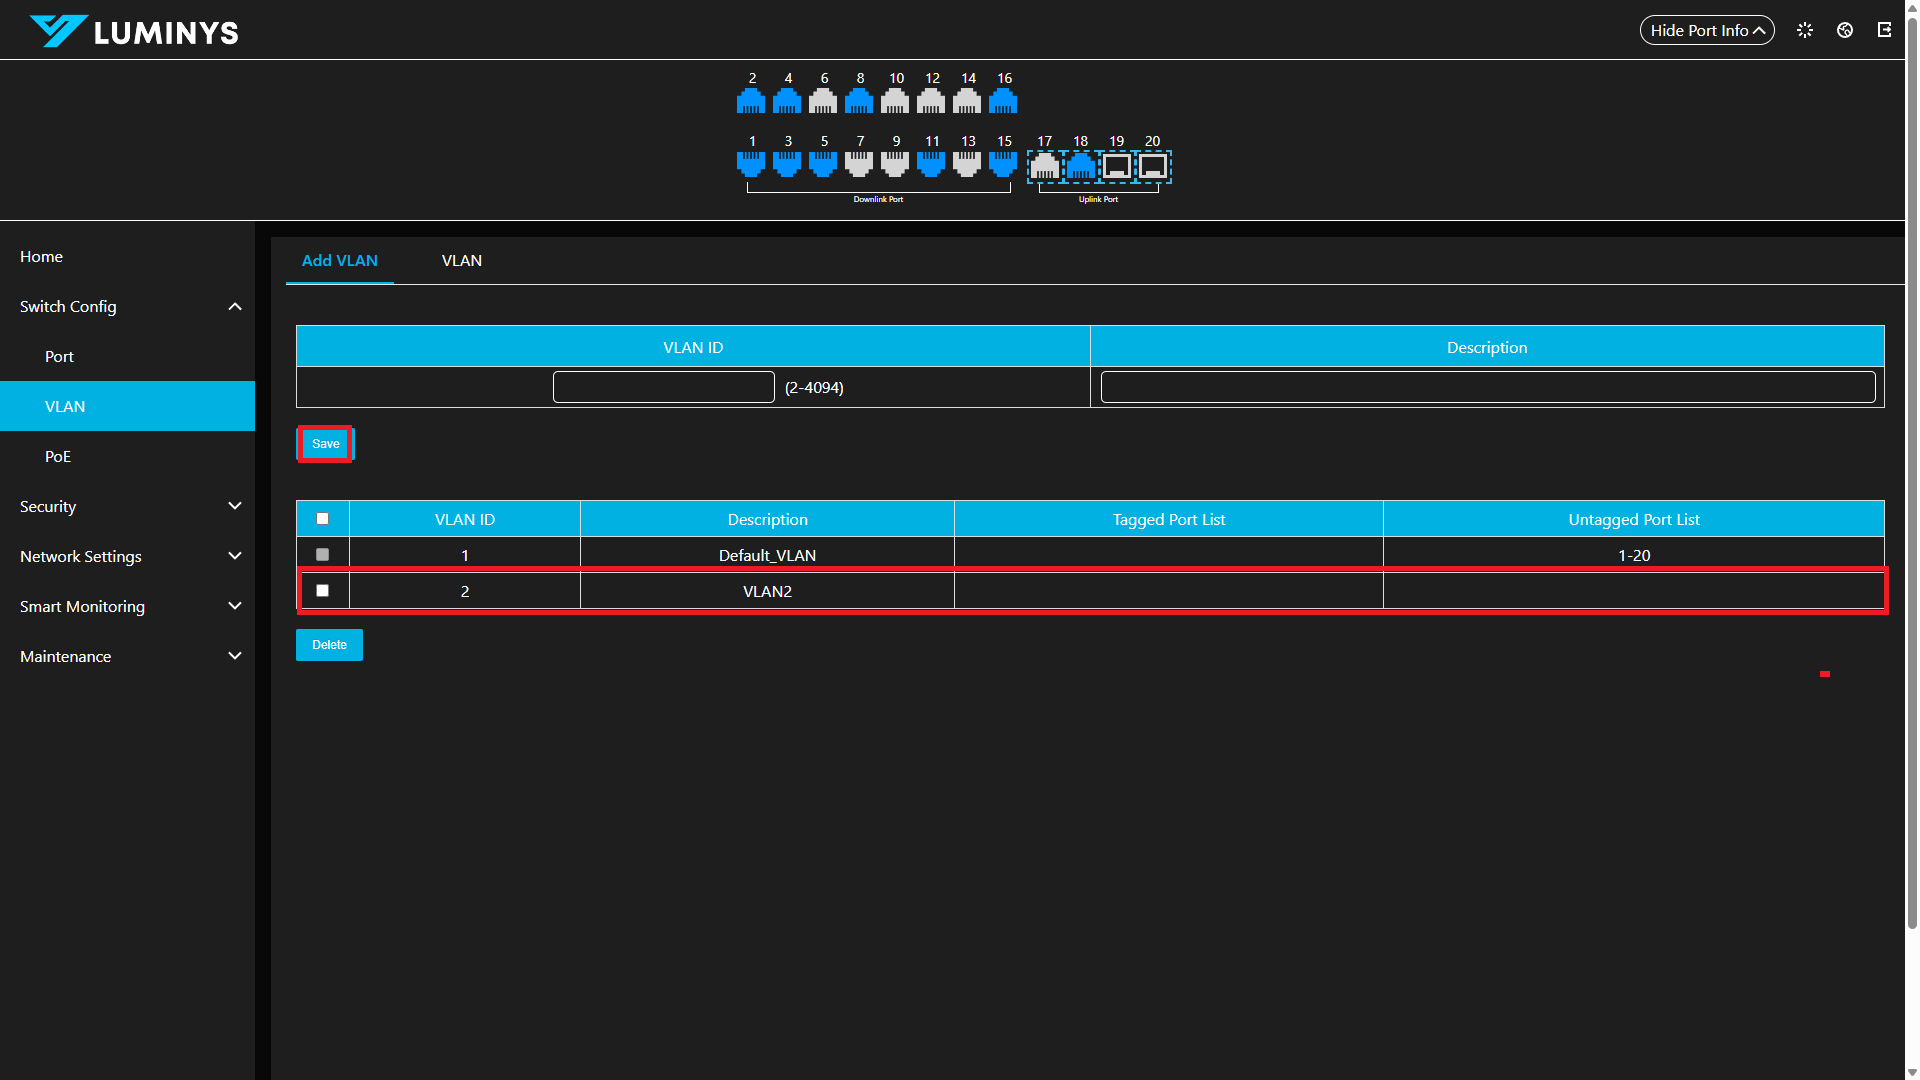The image size is (1920, 1080).
Task: Click the globe language icon
Action: [x=1845, y=30]
